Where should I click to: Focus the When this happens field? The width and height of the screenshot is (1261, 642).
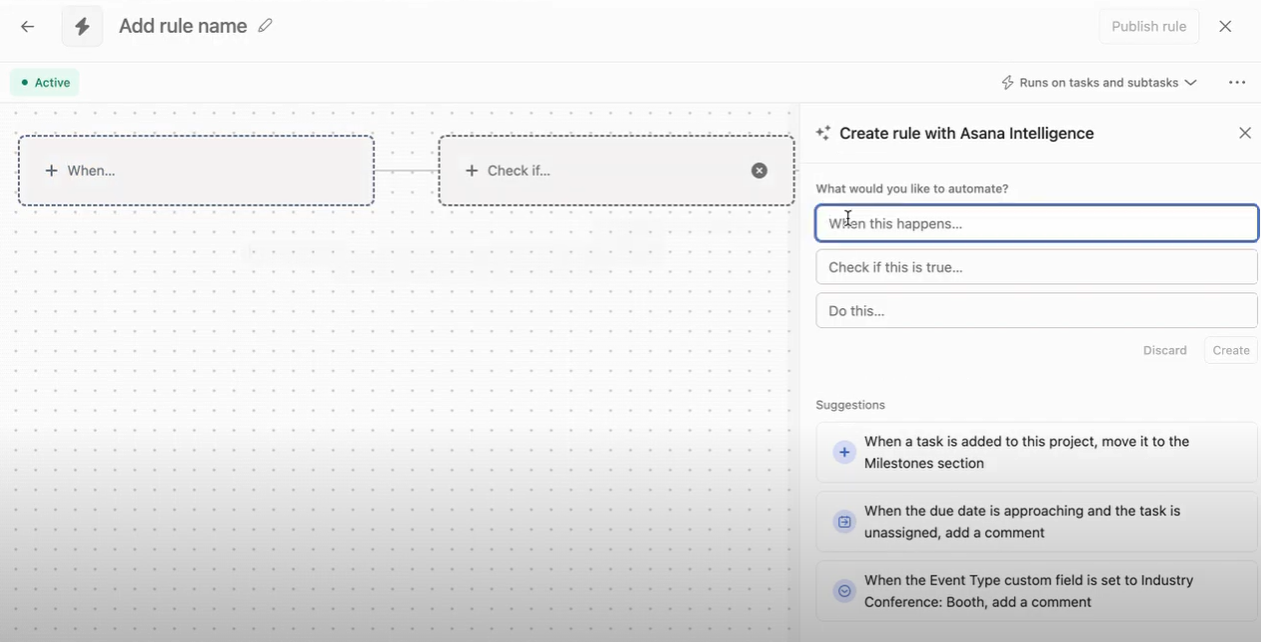pyautogui.click(x=1036, y=223)
